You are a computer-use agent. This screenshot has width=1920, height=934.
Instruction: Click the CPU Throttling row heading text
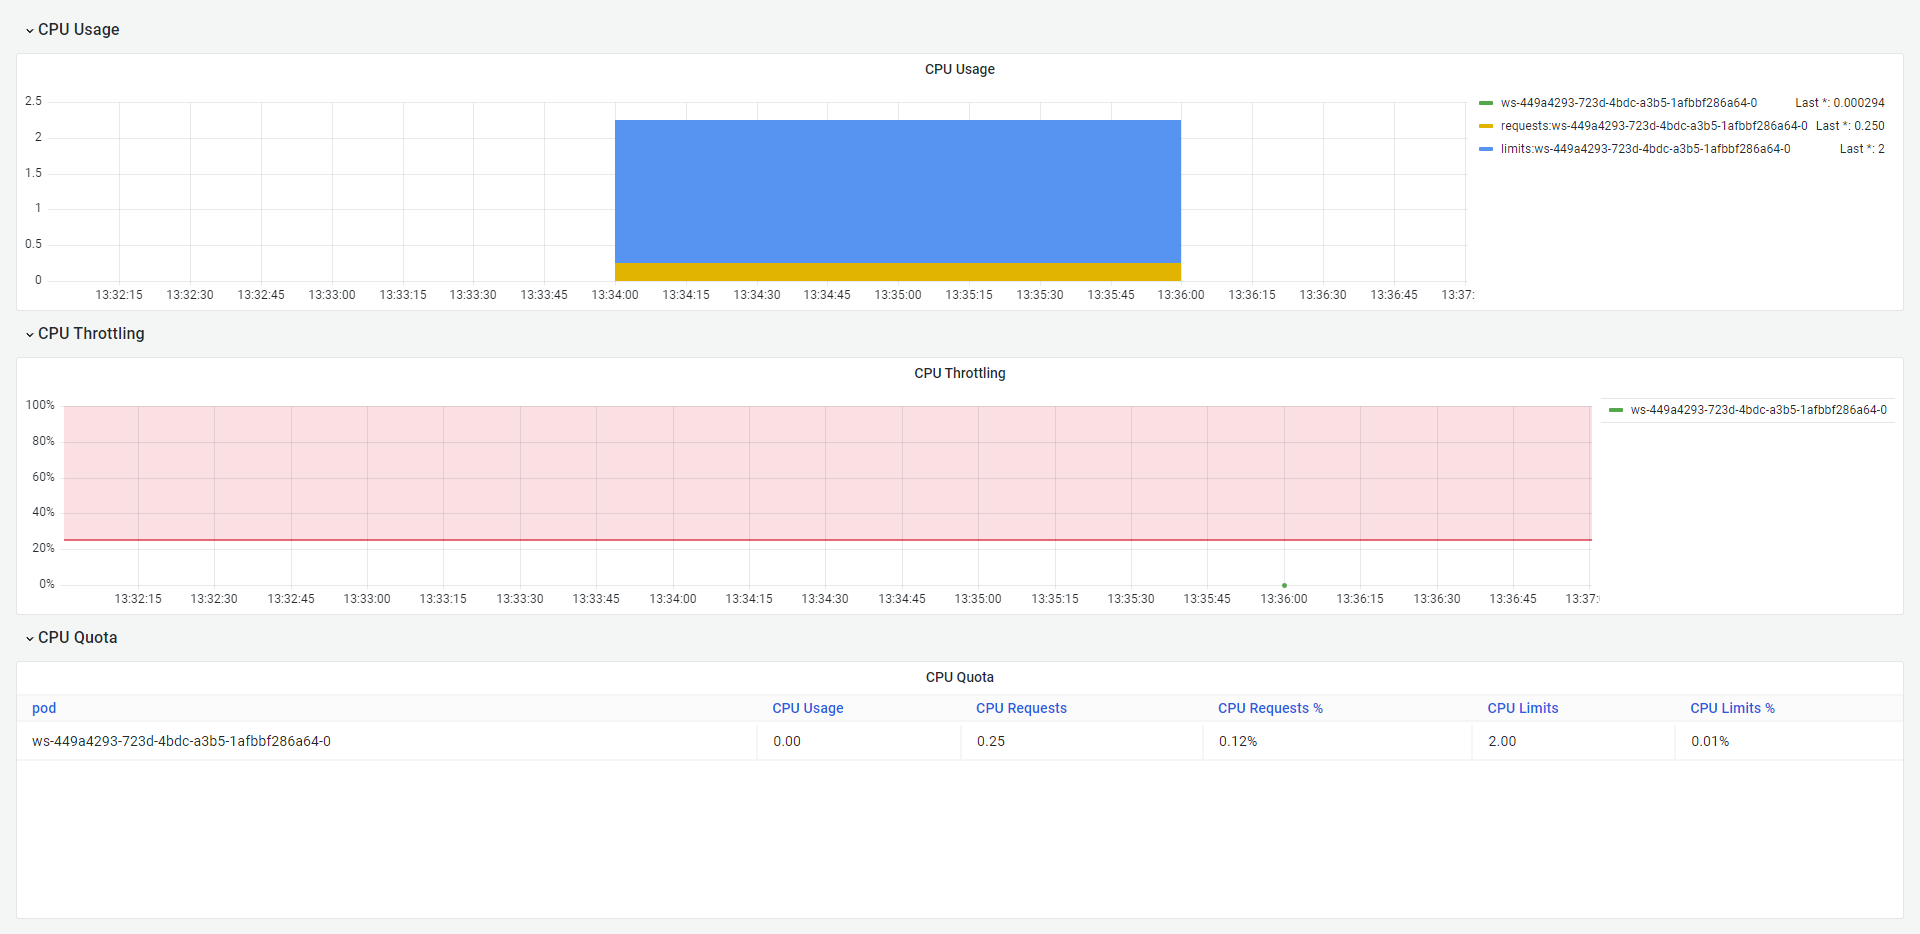tap(91, 334)
